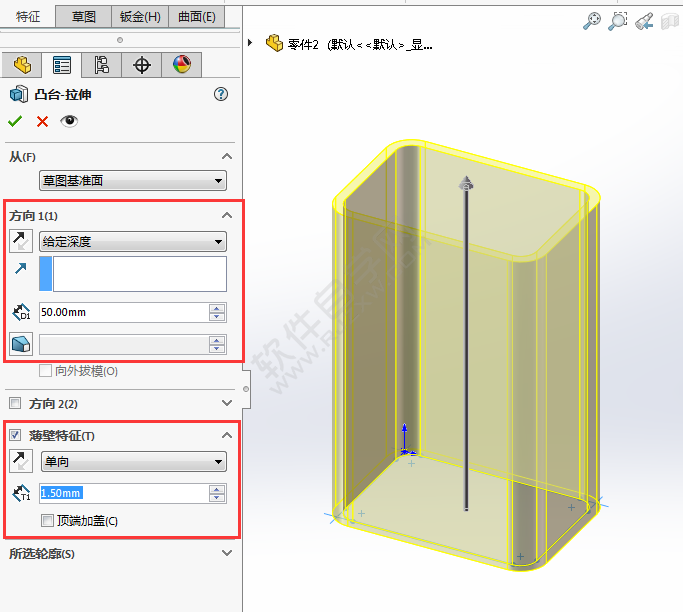The width and height of the screenshot is (683, 612).
Task: Toggle the detailed preview eye icon
Action: (69, 121)
